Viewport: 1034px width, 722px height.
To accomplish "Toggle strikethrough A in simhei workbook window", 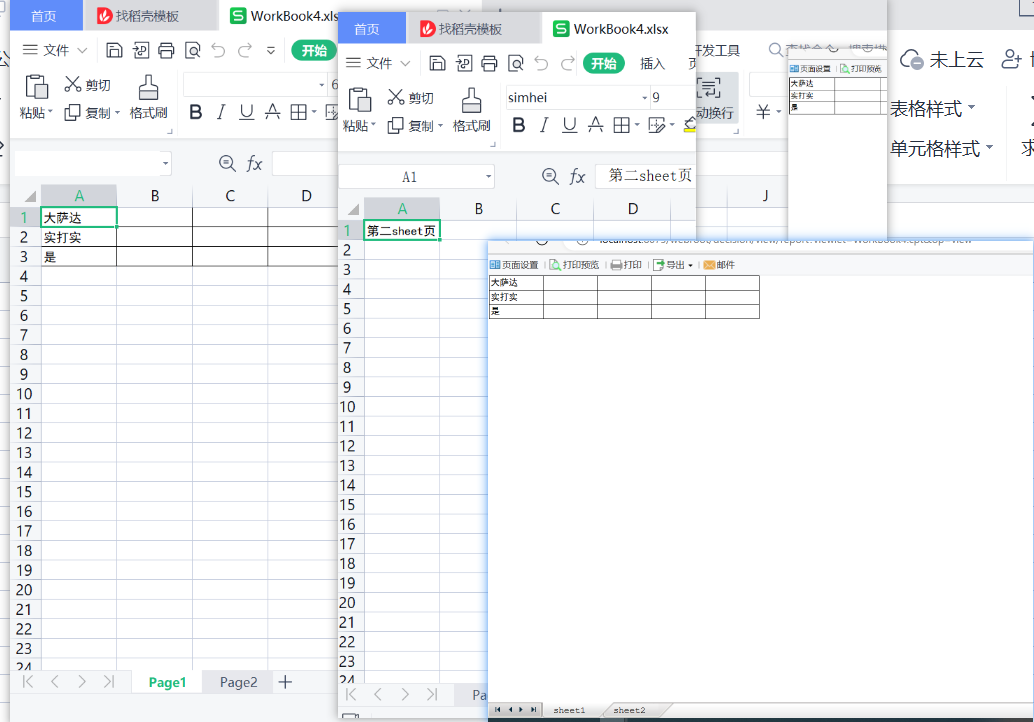I will pos(595,125).
